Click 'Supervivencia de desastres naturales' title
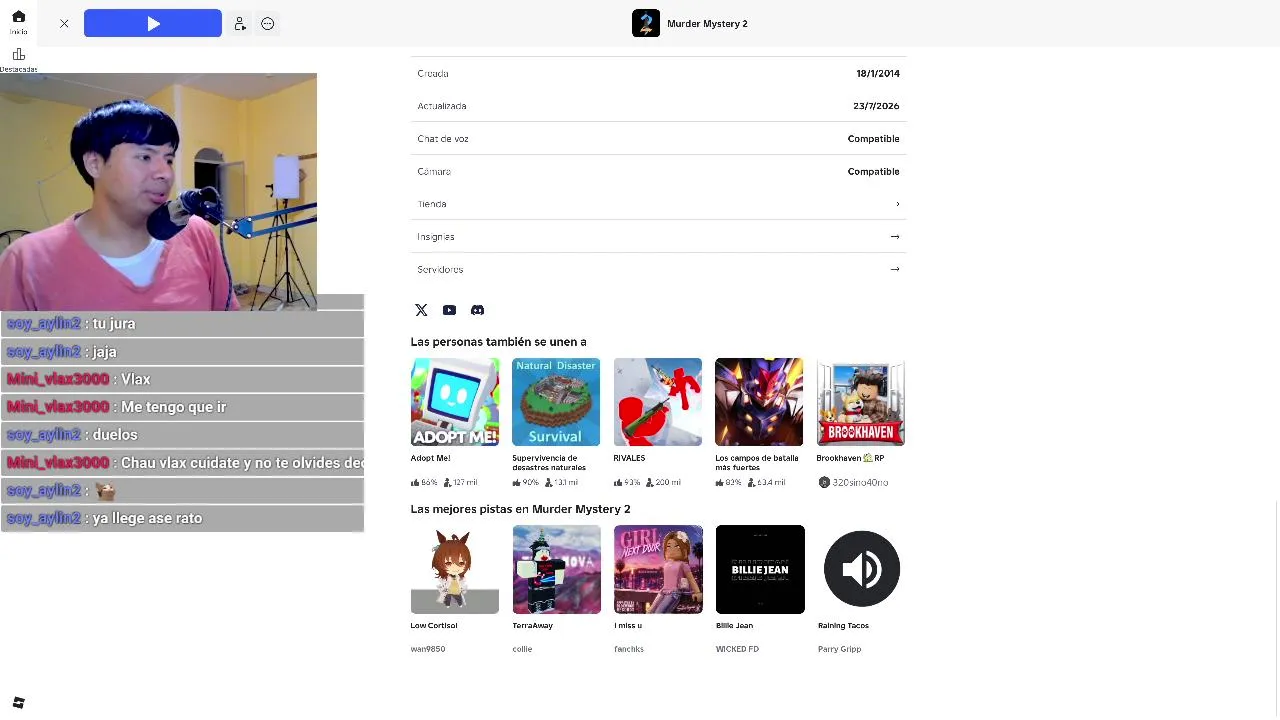 tap(549, 462)
